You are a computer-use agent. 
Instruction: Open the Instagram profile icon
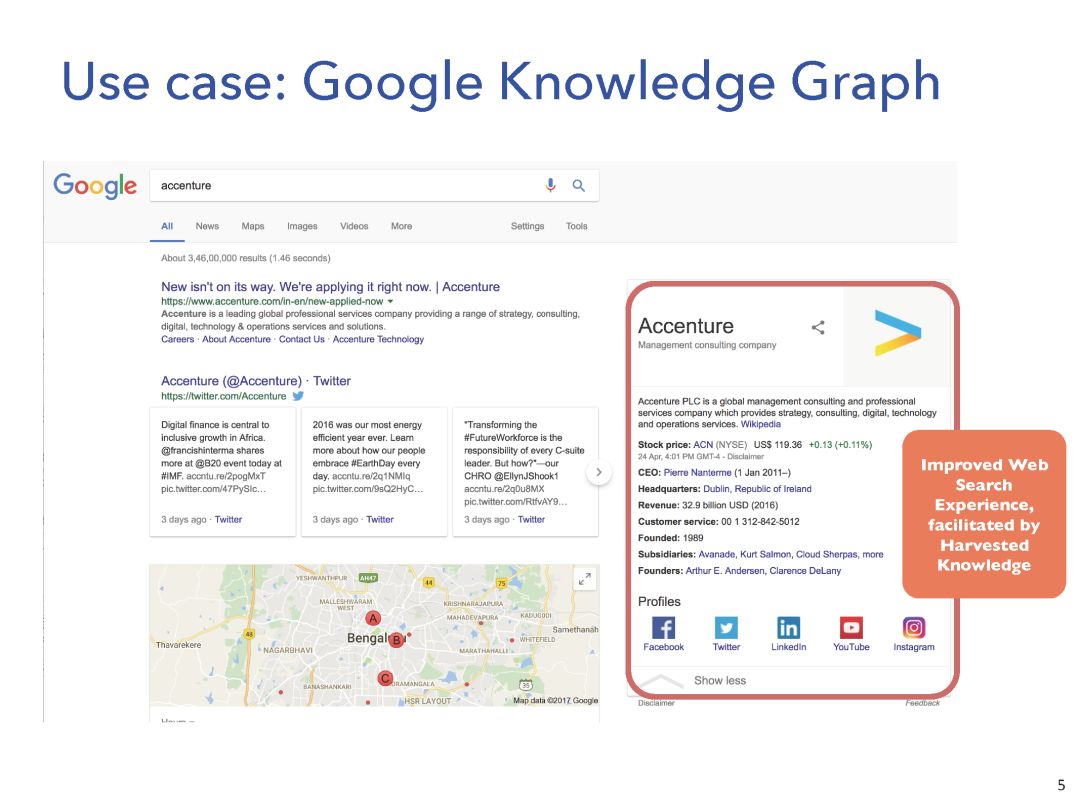pyautogui.click(x=914, y=627)
